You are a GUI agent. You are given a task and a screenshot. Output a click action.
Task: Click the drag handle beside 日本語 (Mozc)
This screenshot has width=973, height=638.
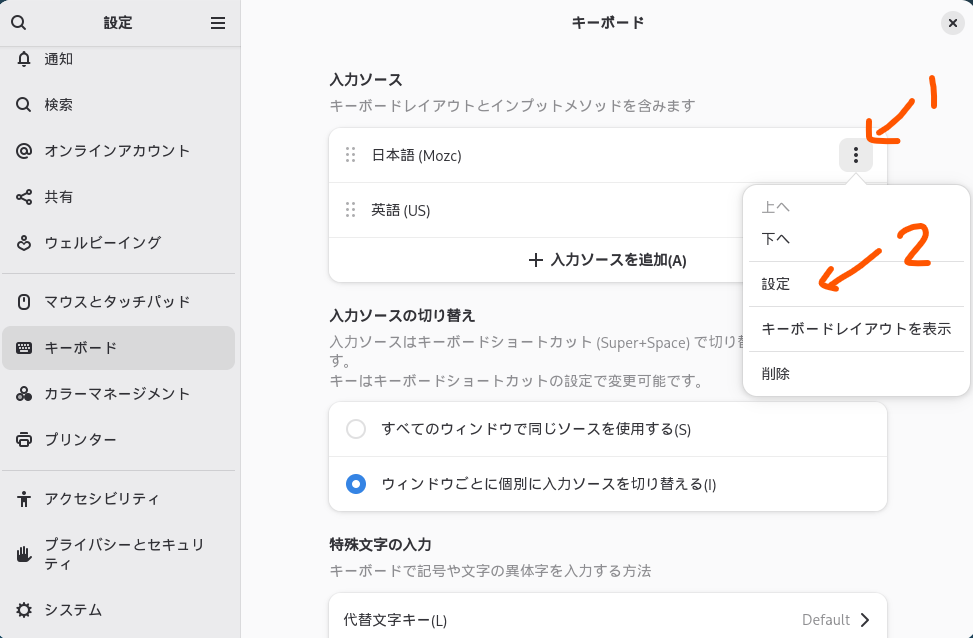(350, 155)
